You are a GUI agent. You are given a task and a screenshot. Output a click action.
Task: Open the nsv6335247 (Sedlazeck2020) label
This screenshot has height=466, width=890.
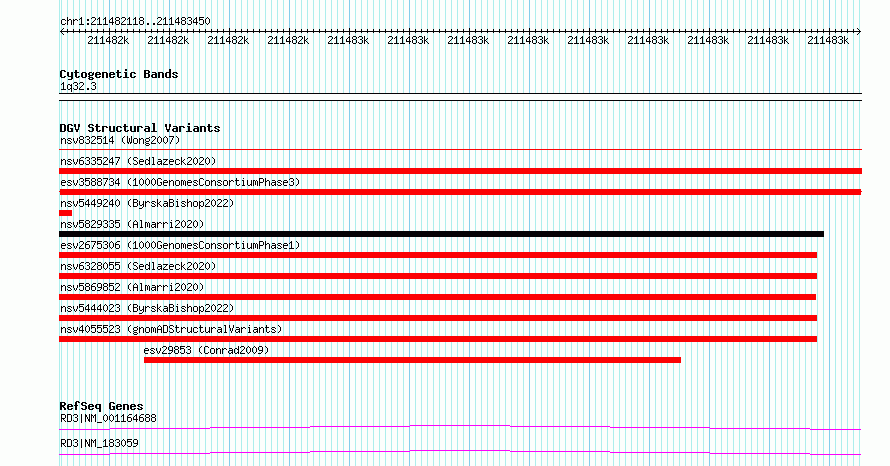(138, 161)
